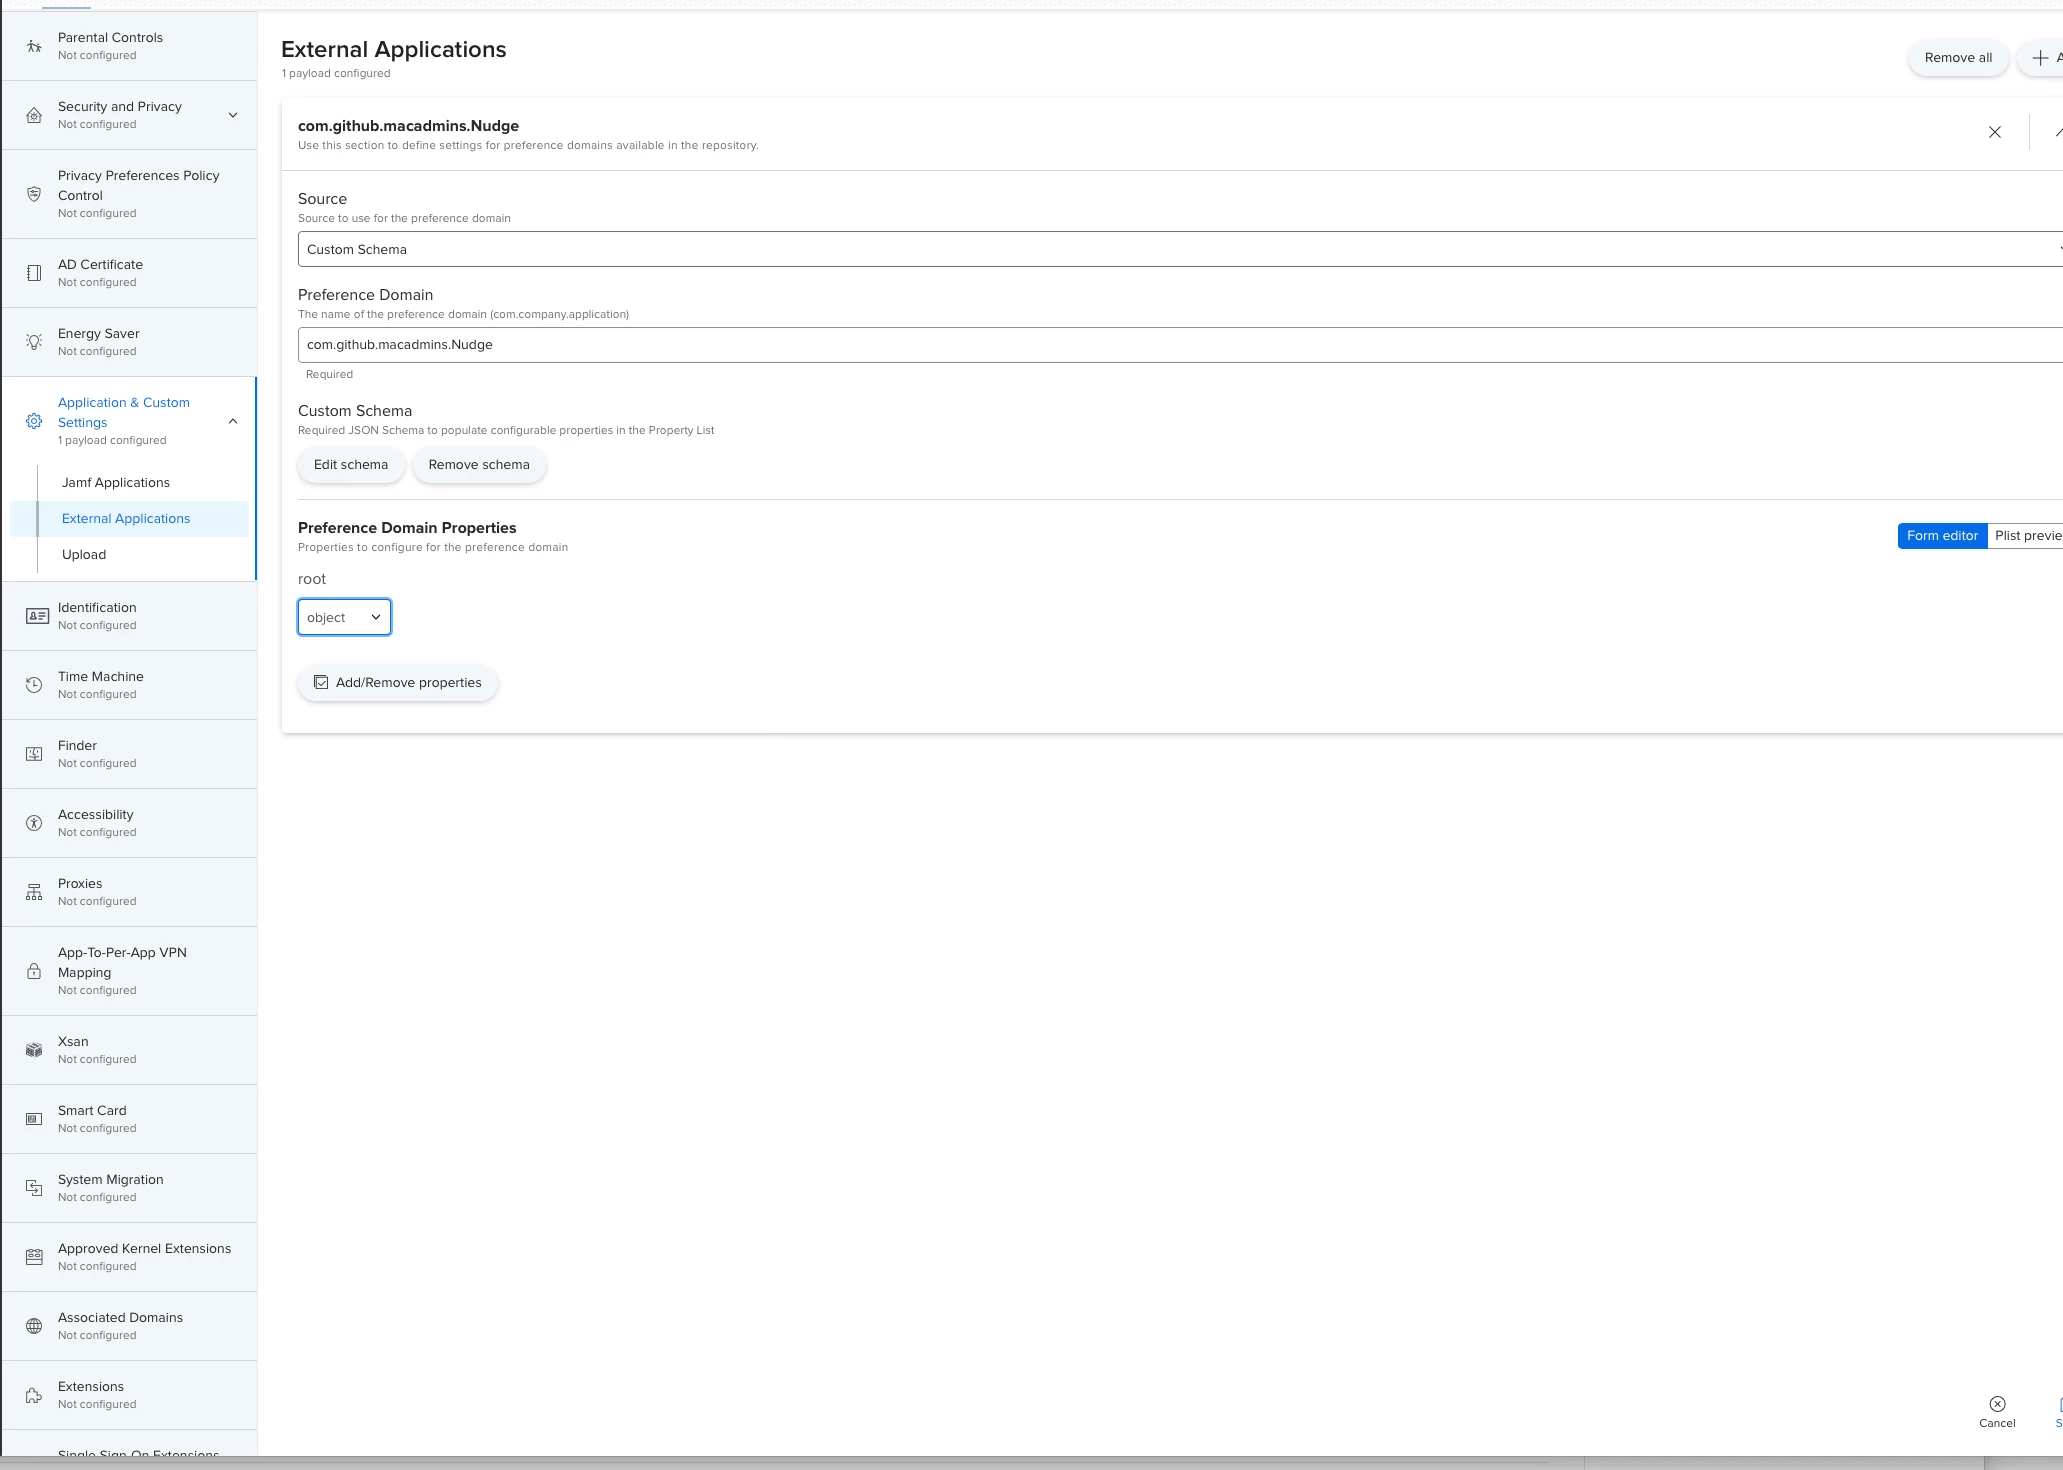Click the Identification card icon
The height and width of the screenshot is (1470, 2063).
coord(37,616)
